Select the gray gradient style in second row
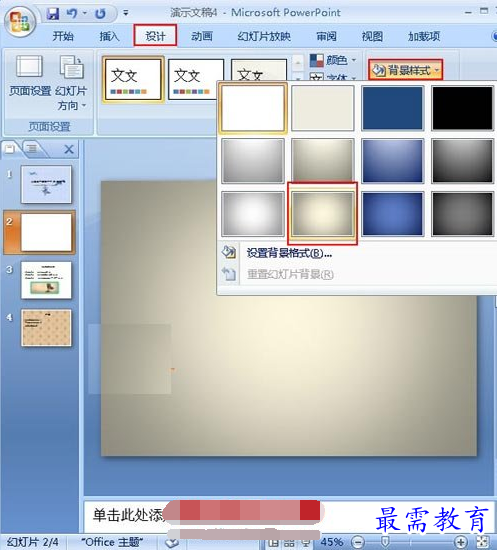This screenshot has width=497, height=551. 252,161
